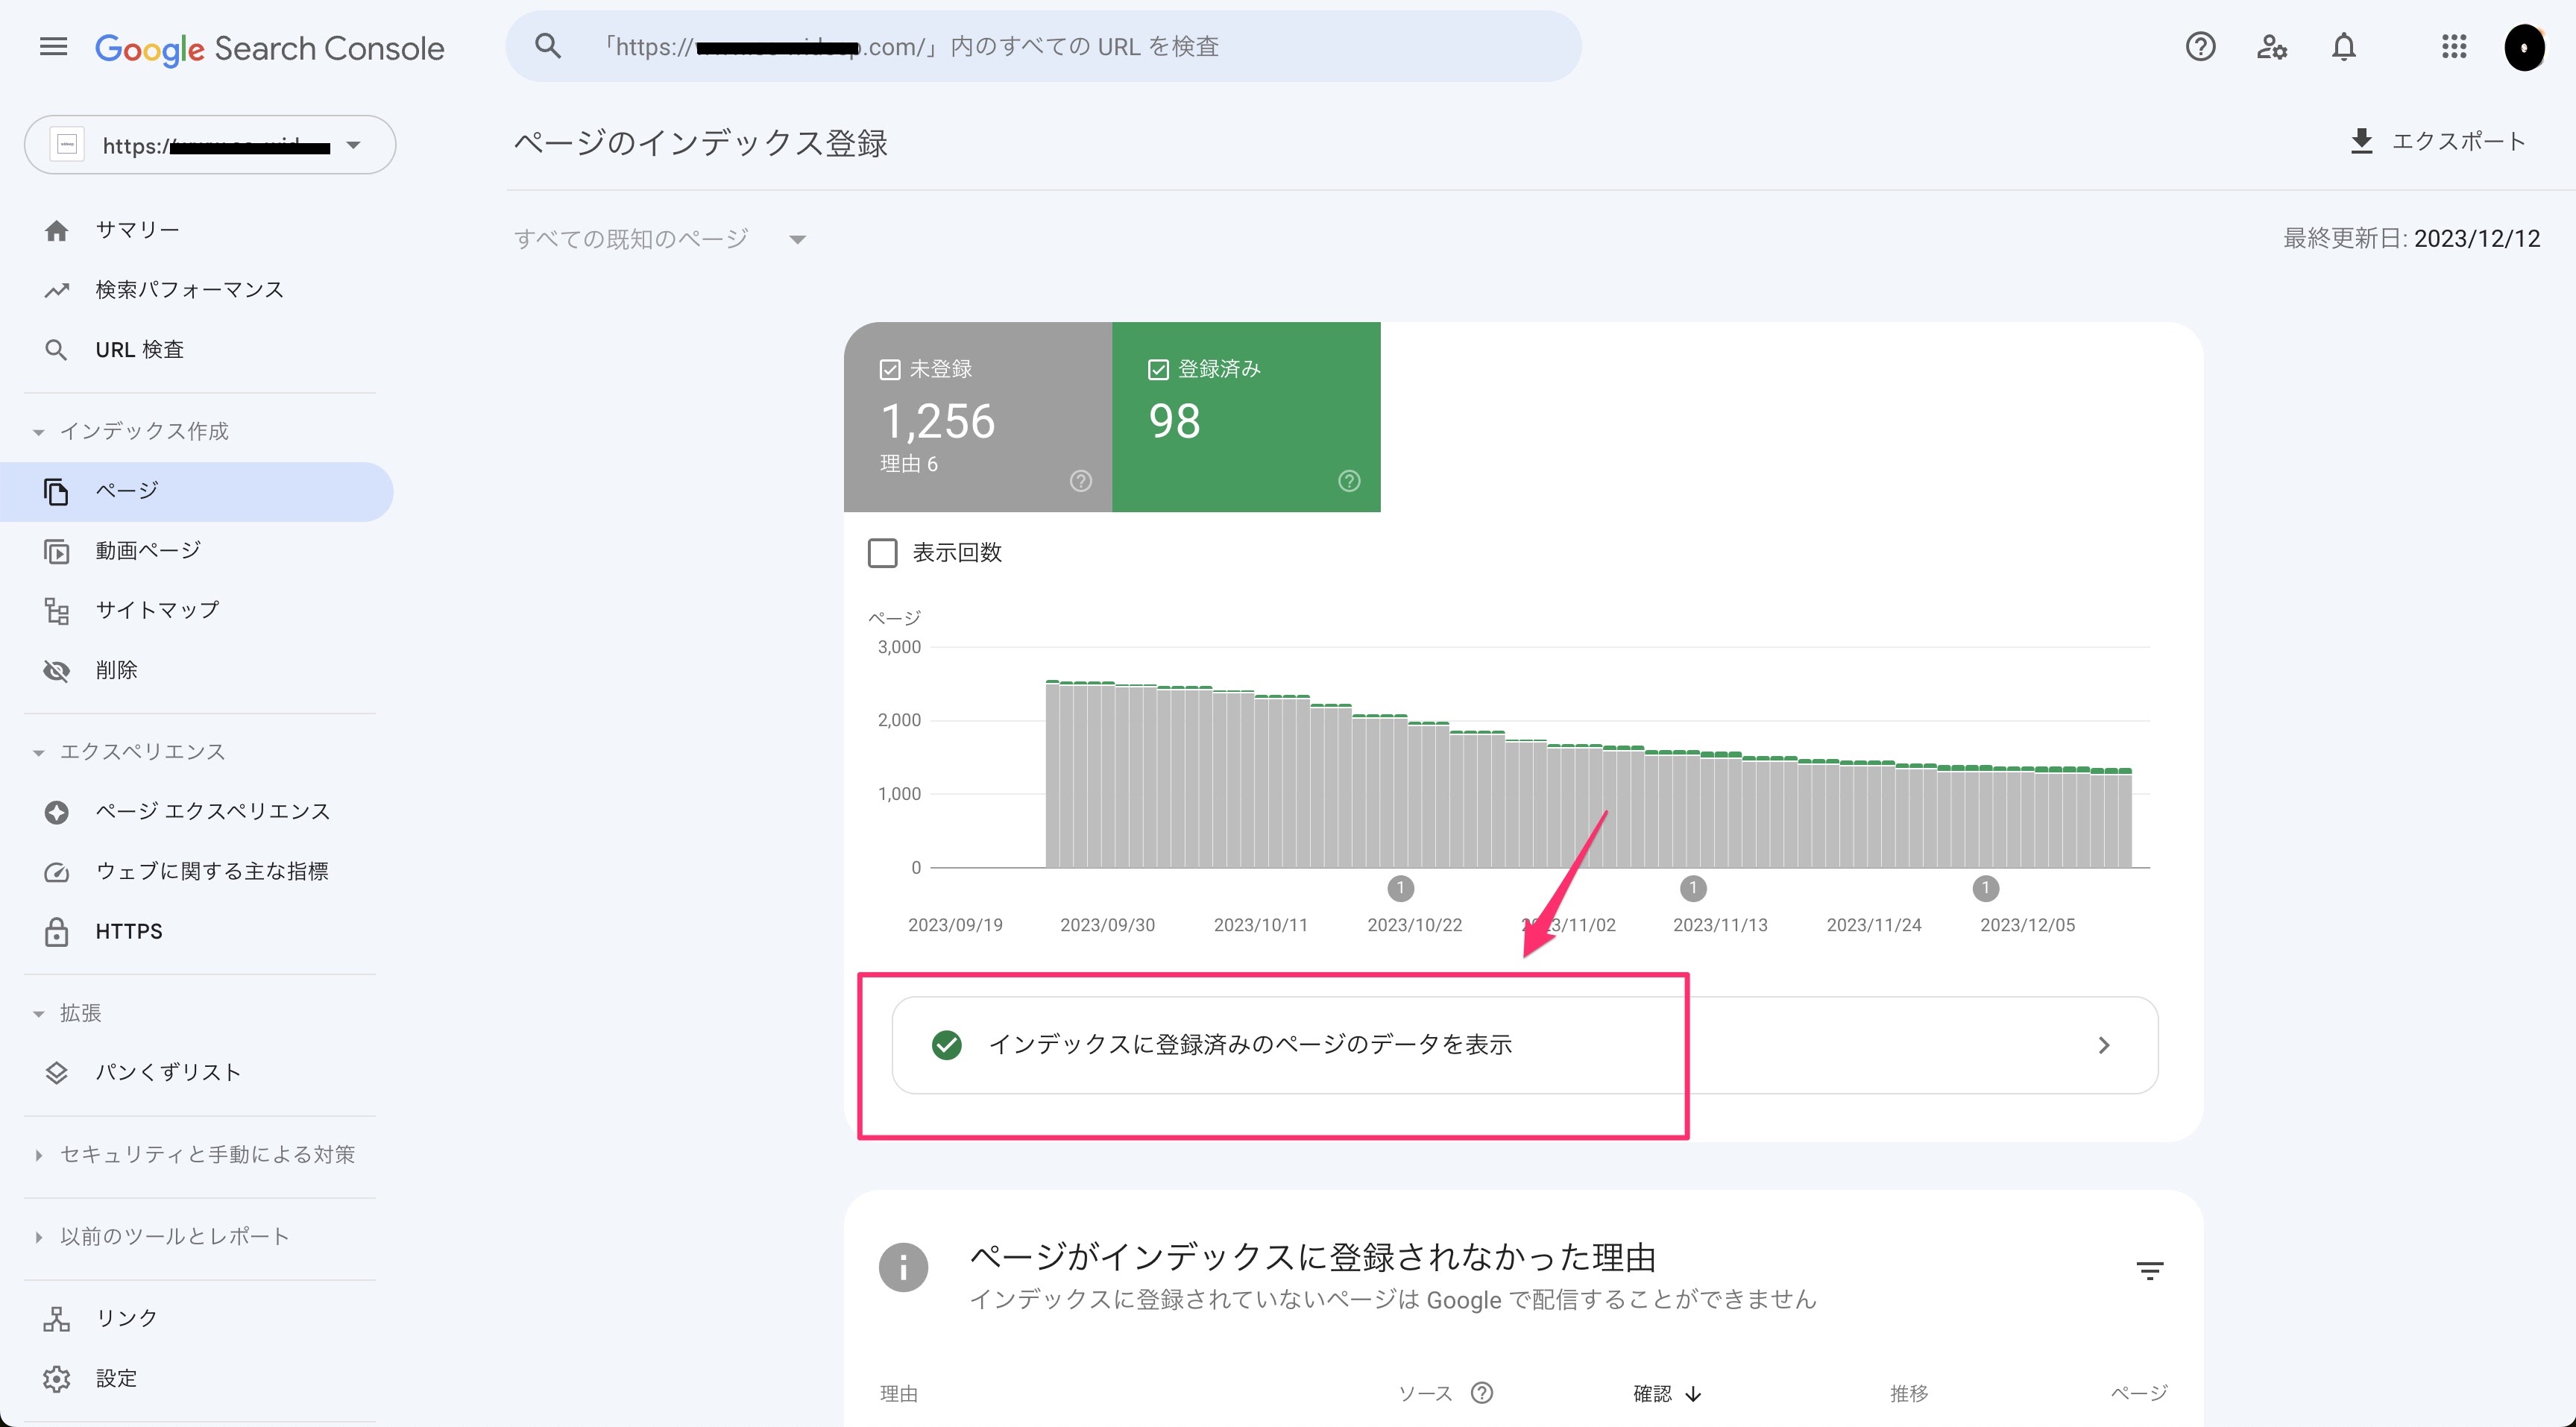This screenshot has height=1427, width=2576.
Task: Expand すべての既知のページ dropdown
Action: [794, 237]
